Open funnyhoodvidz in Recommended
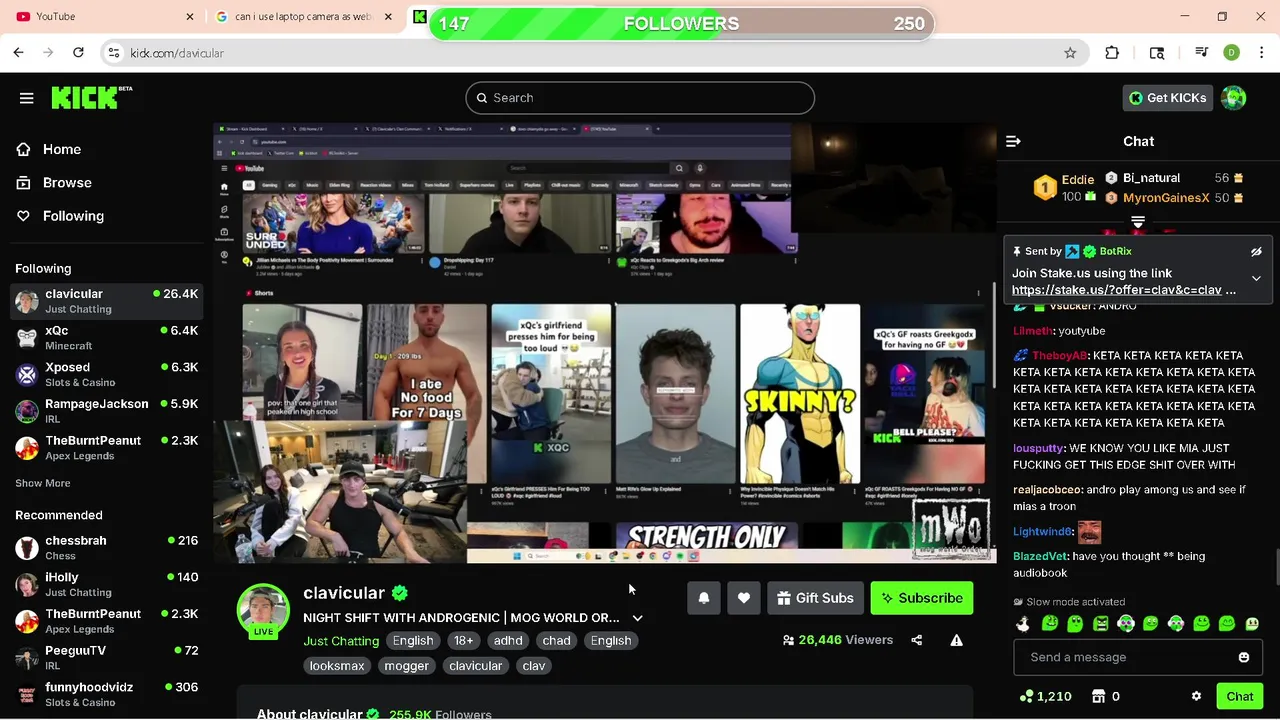 click(x=106, y=694)
